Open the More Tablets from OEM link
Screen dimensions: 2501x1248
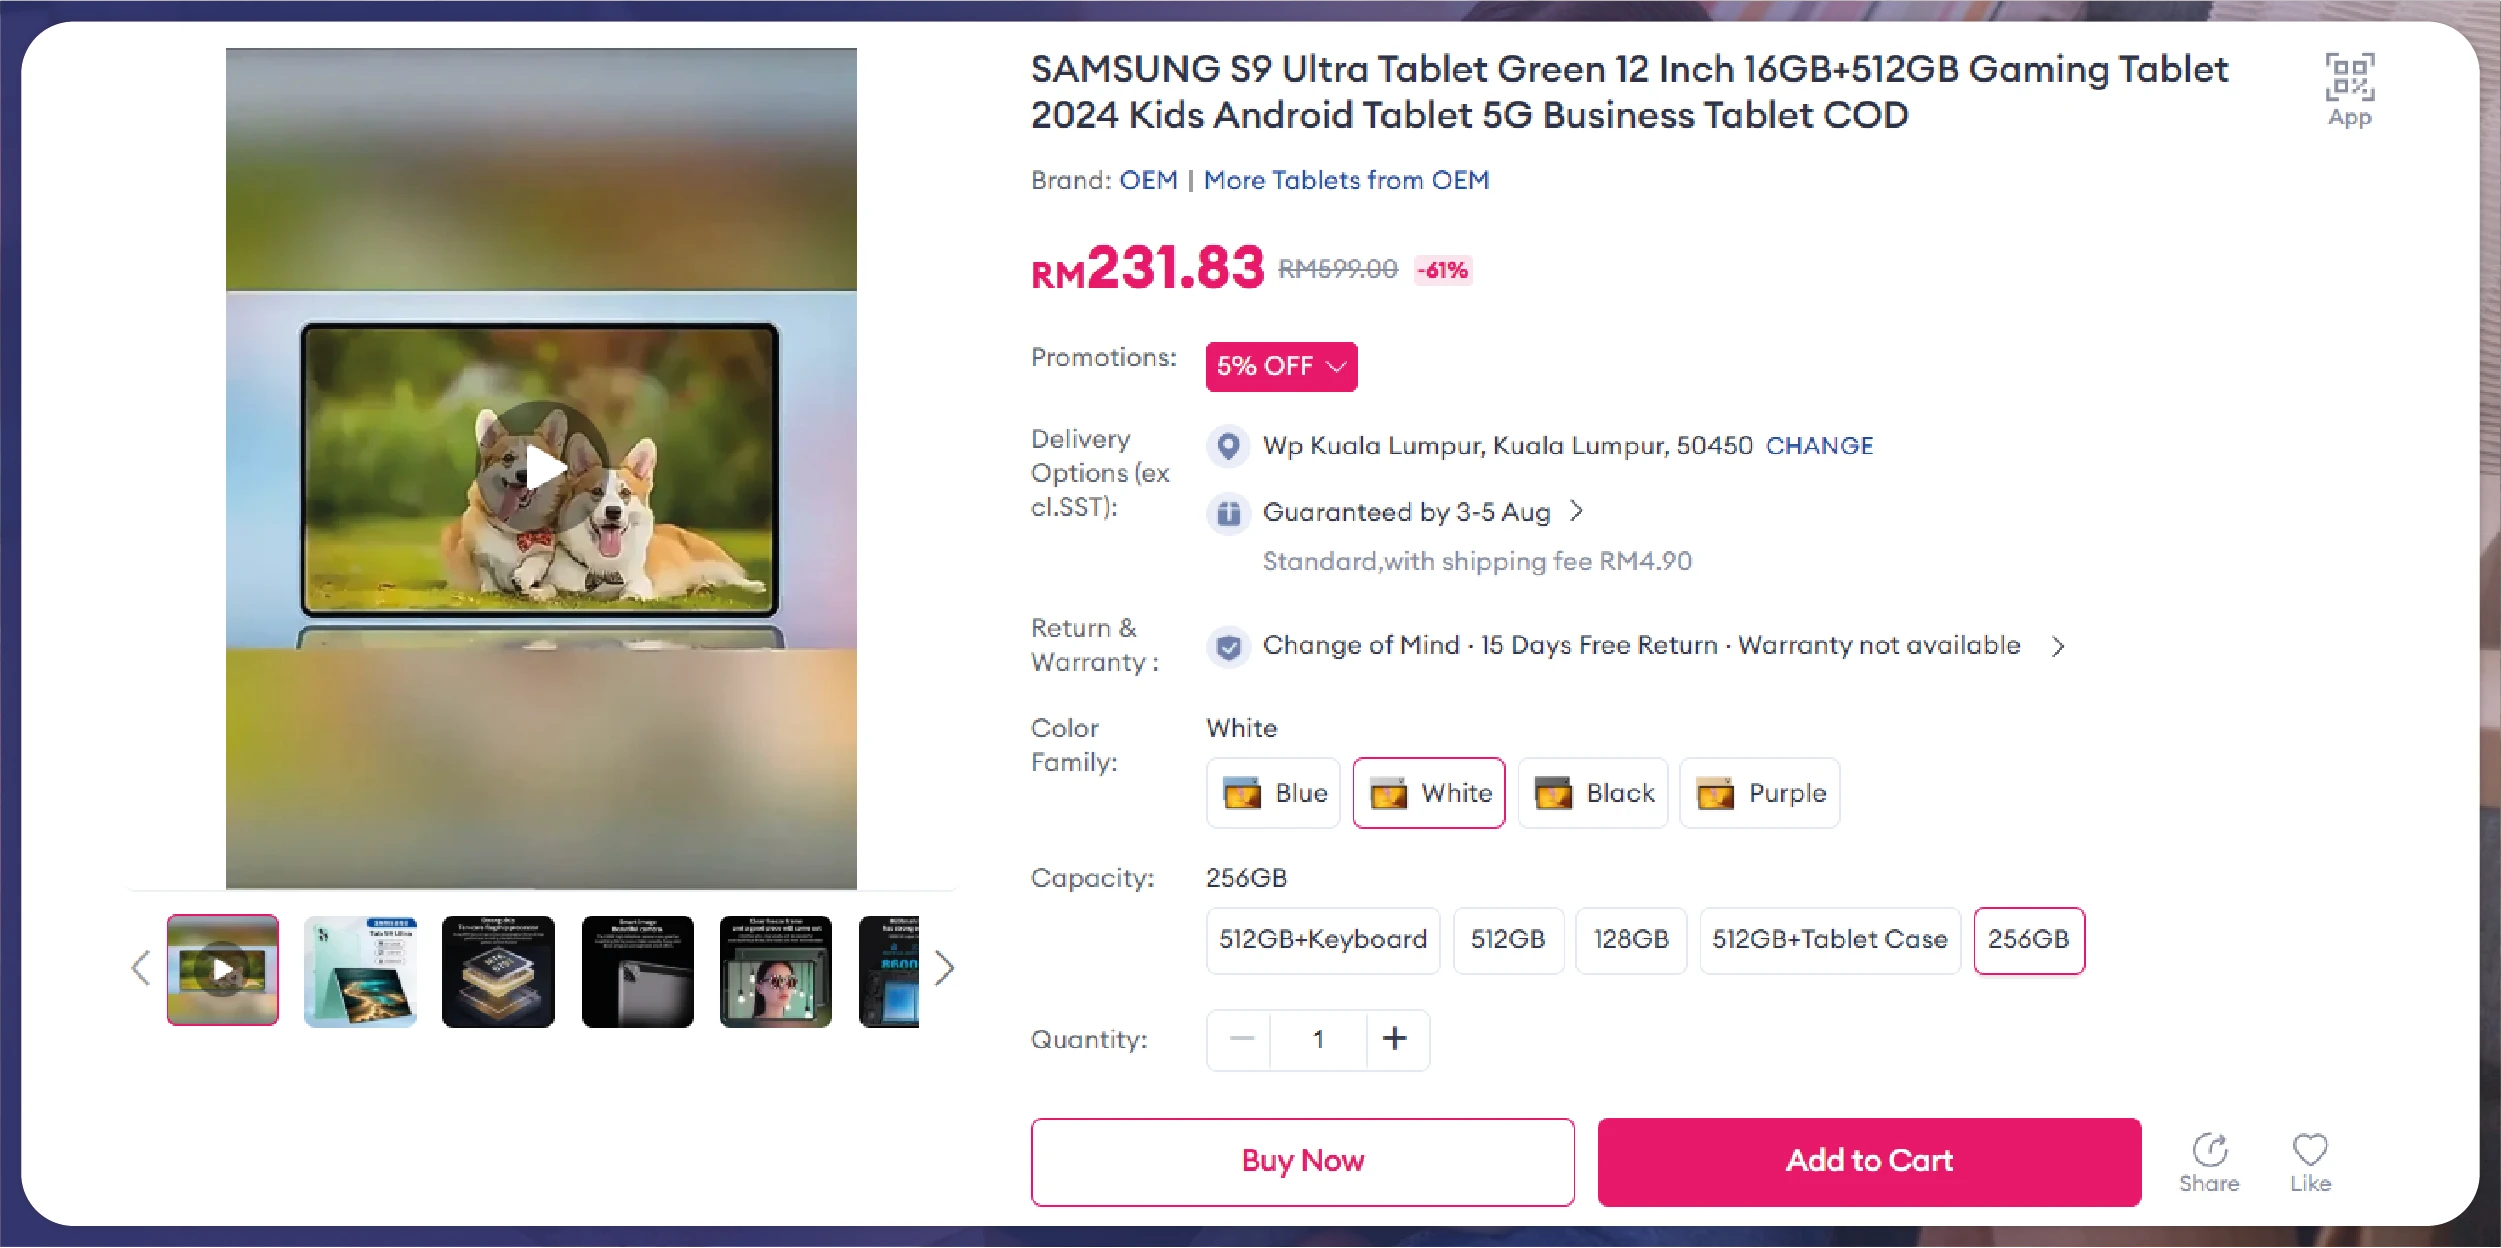(x=1346, y=181)
